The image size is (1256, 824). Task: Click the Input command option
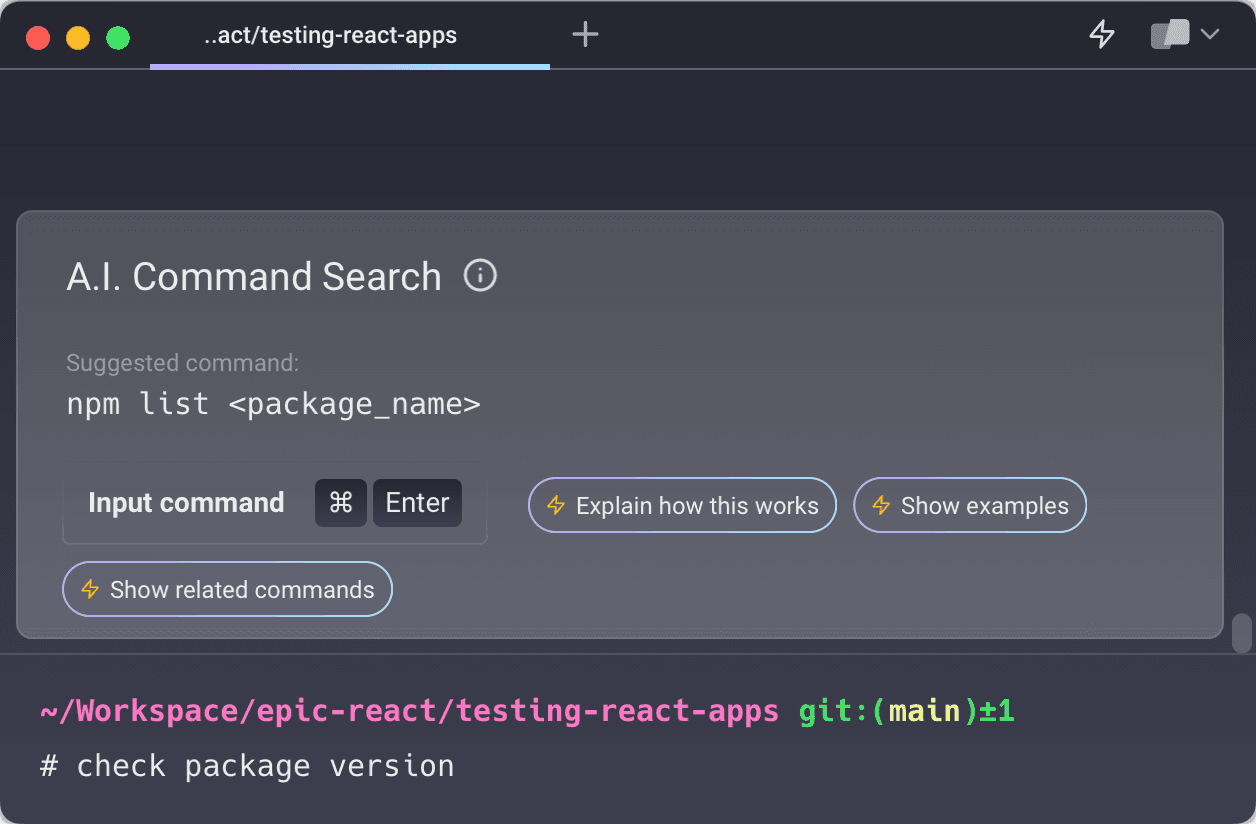pos(186,503)
